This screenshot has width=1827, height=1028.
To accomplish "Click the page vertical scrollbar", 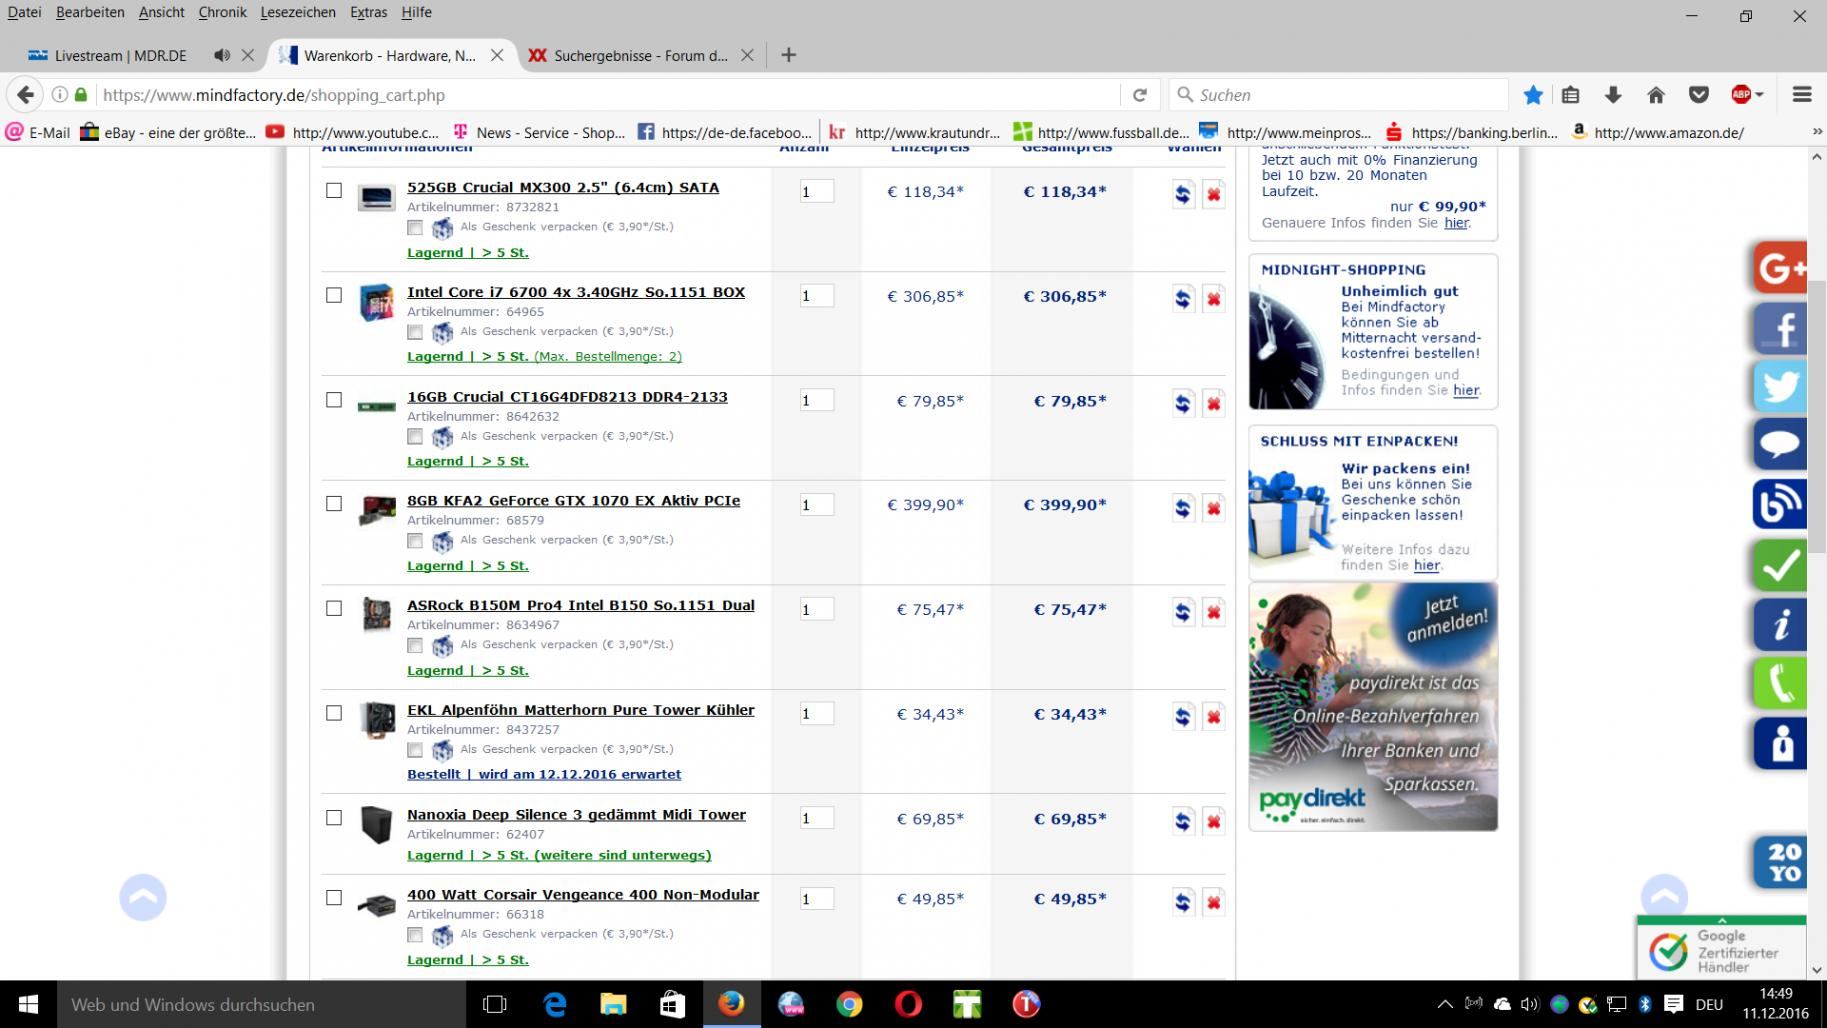I will [1816, 415].
